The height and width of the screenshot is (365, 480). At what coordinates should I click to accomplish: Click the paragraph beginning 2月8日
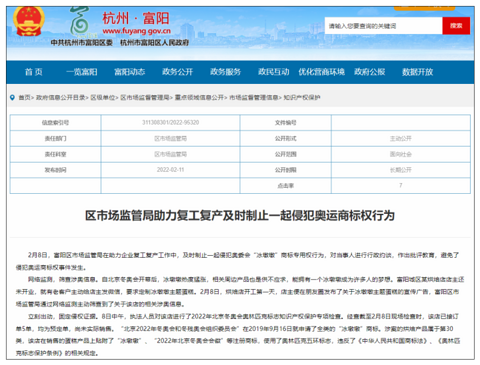click(238, 261)
